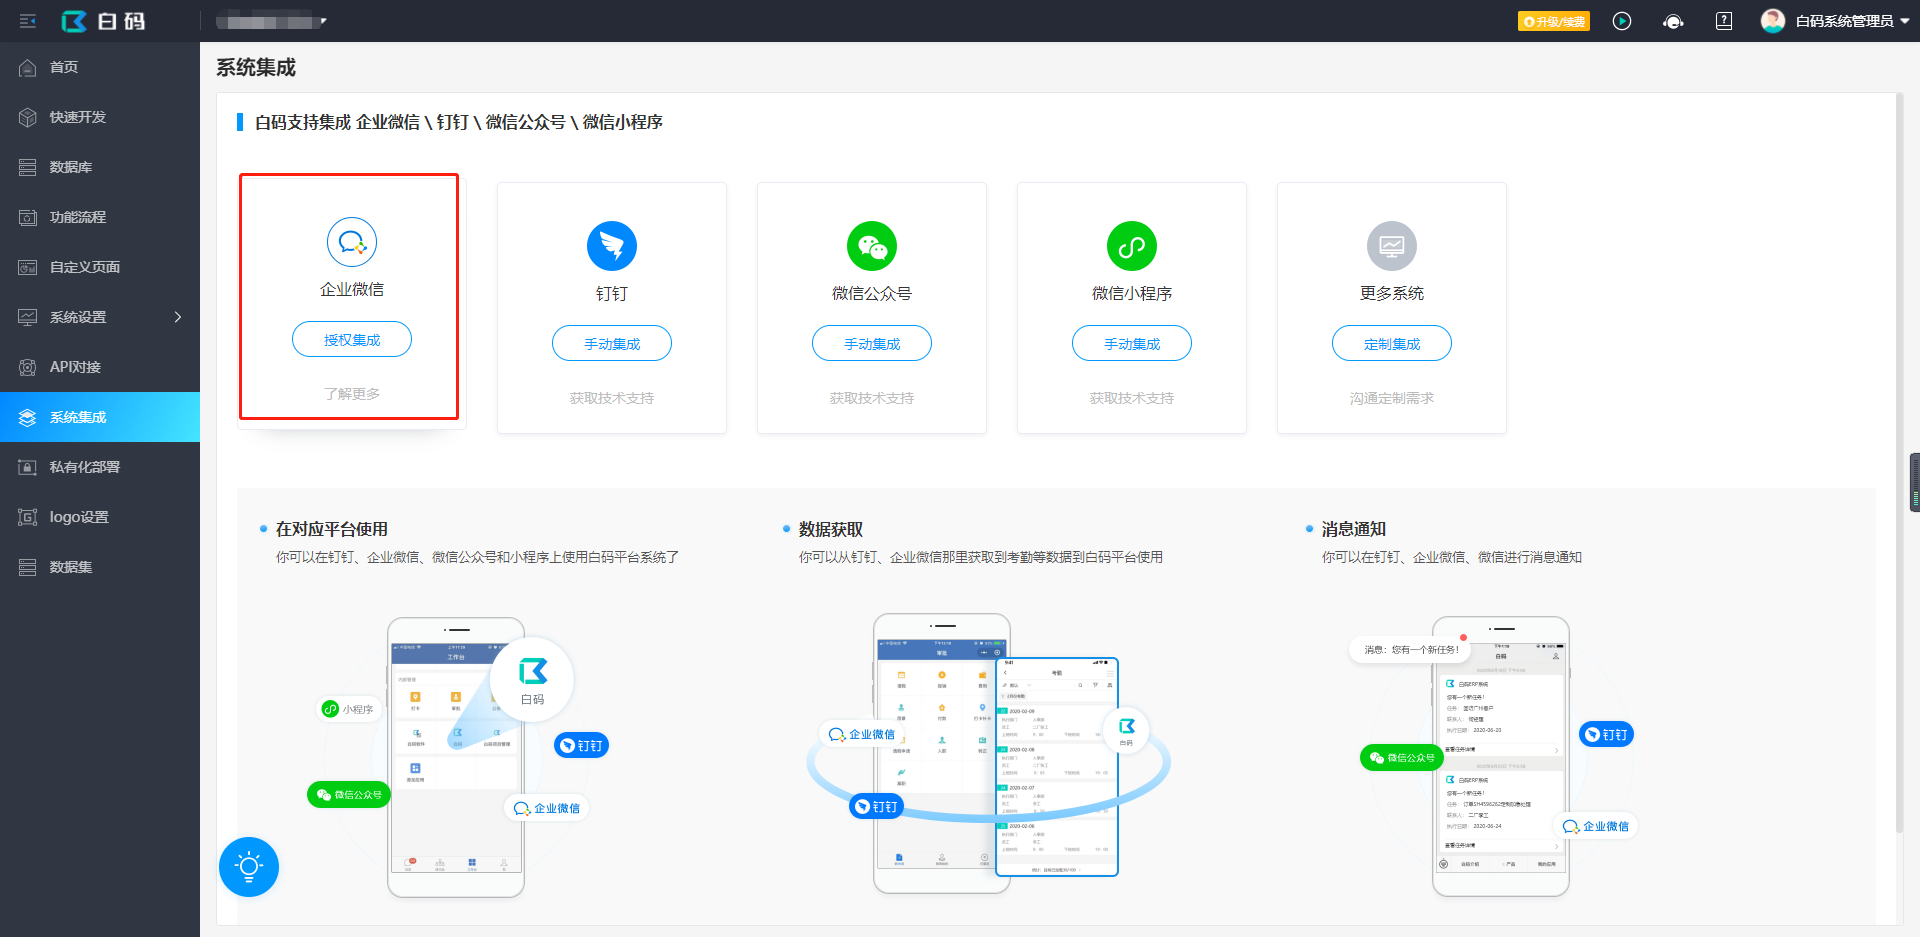The width and height of the screenshot is (1920, 937).
Task: Open the blurred workspace name dropdown
Action: click(271, 21)
